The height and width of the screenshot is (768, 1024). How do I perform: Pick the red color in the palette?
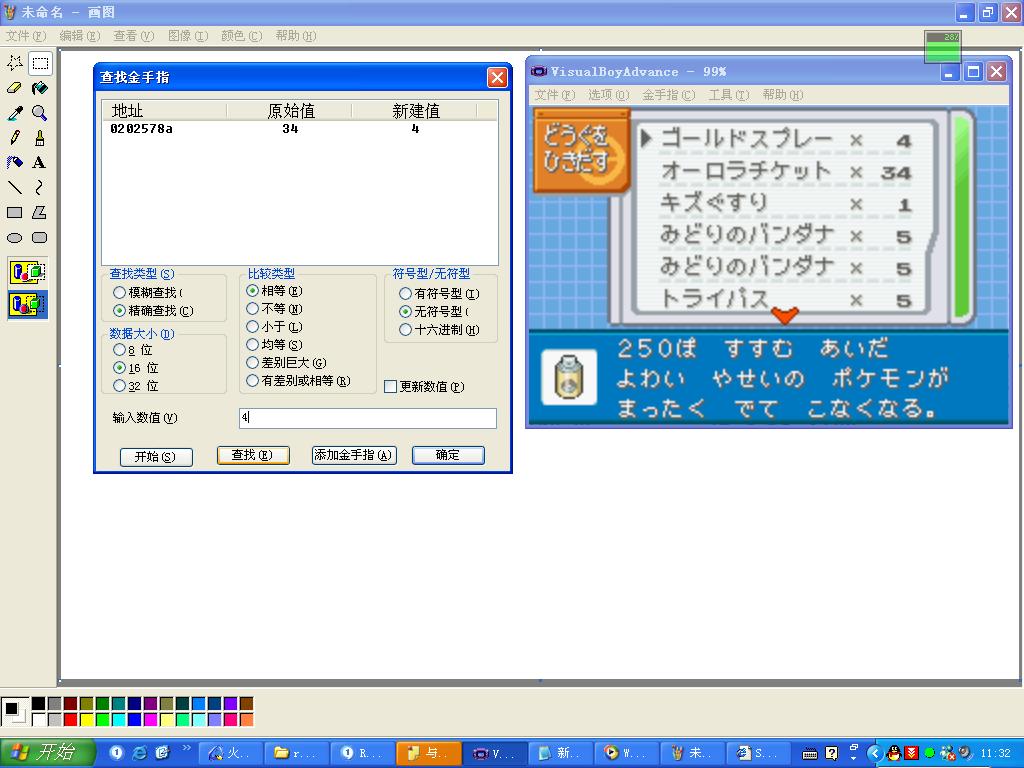pos(70,720)
